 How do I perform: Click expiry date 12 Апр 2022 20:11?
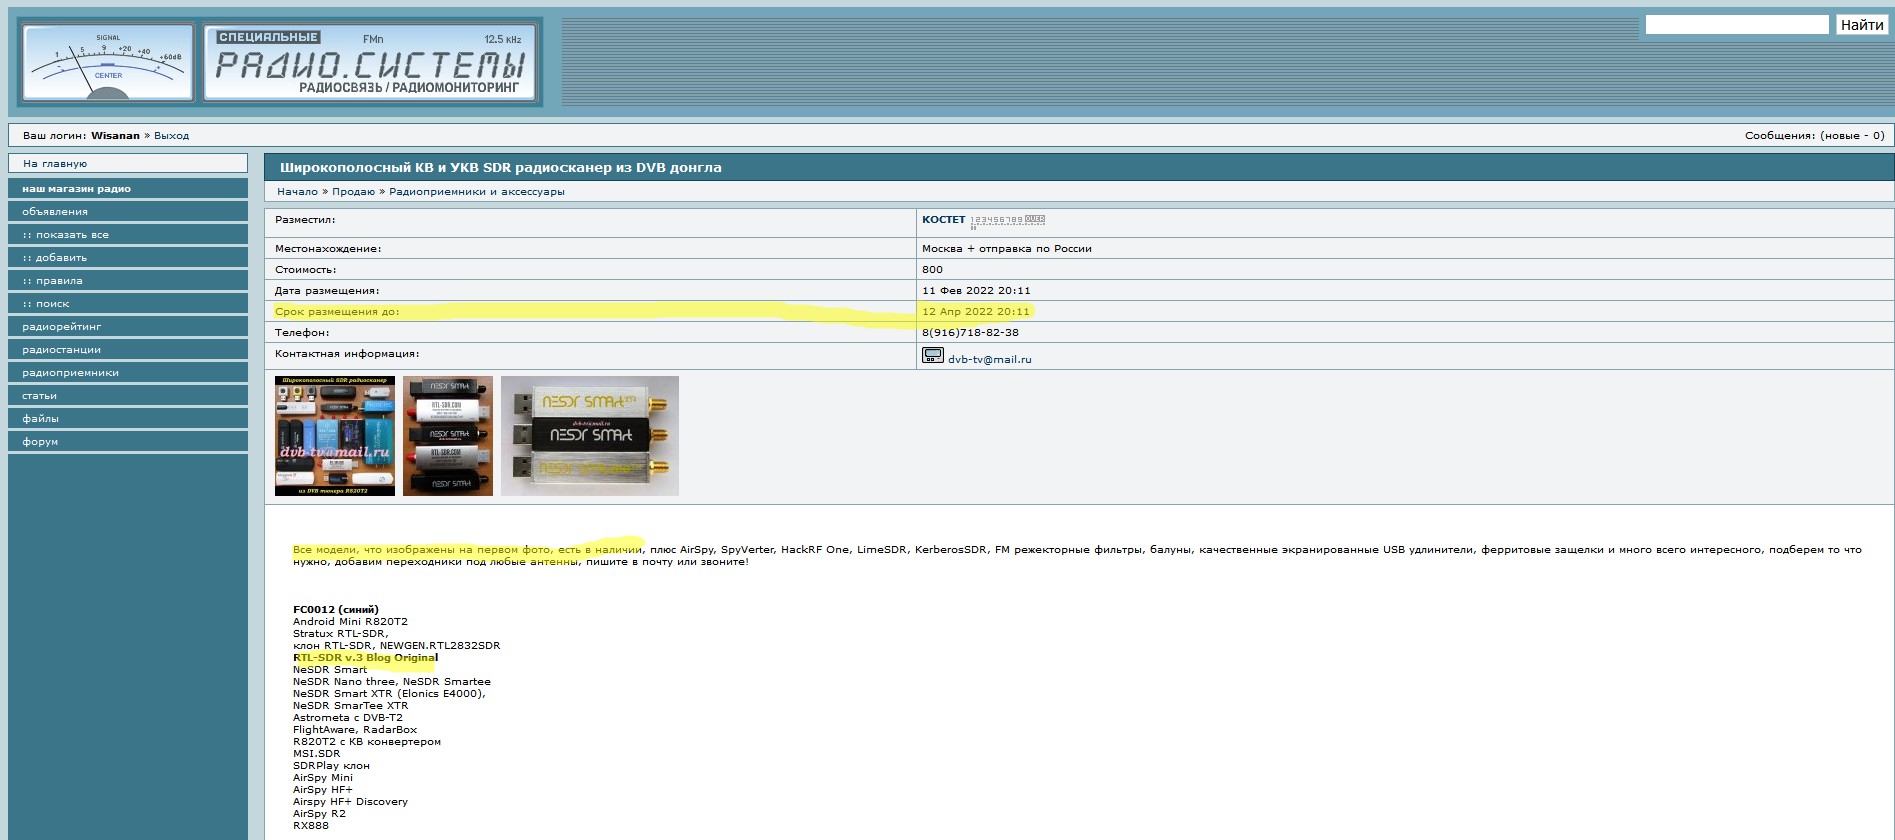click(x=975, y=312)
